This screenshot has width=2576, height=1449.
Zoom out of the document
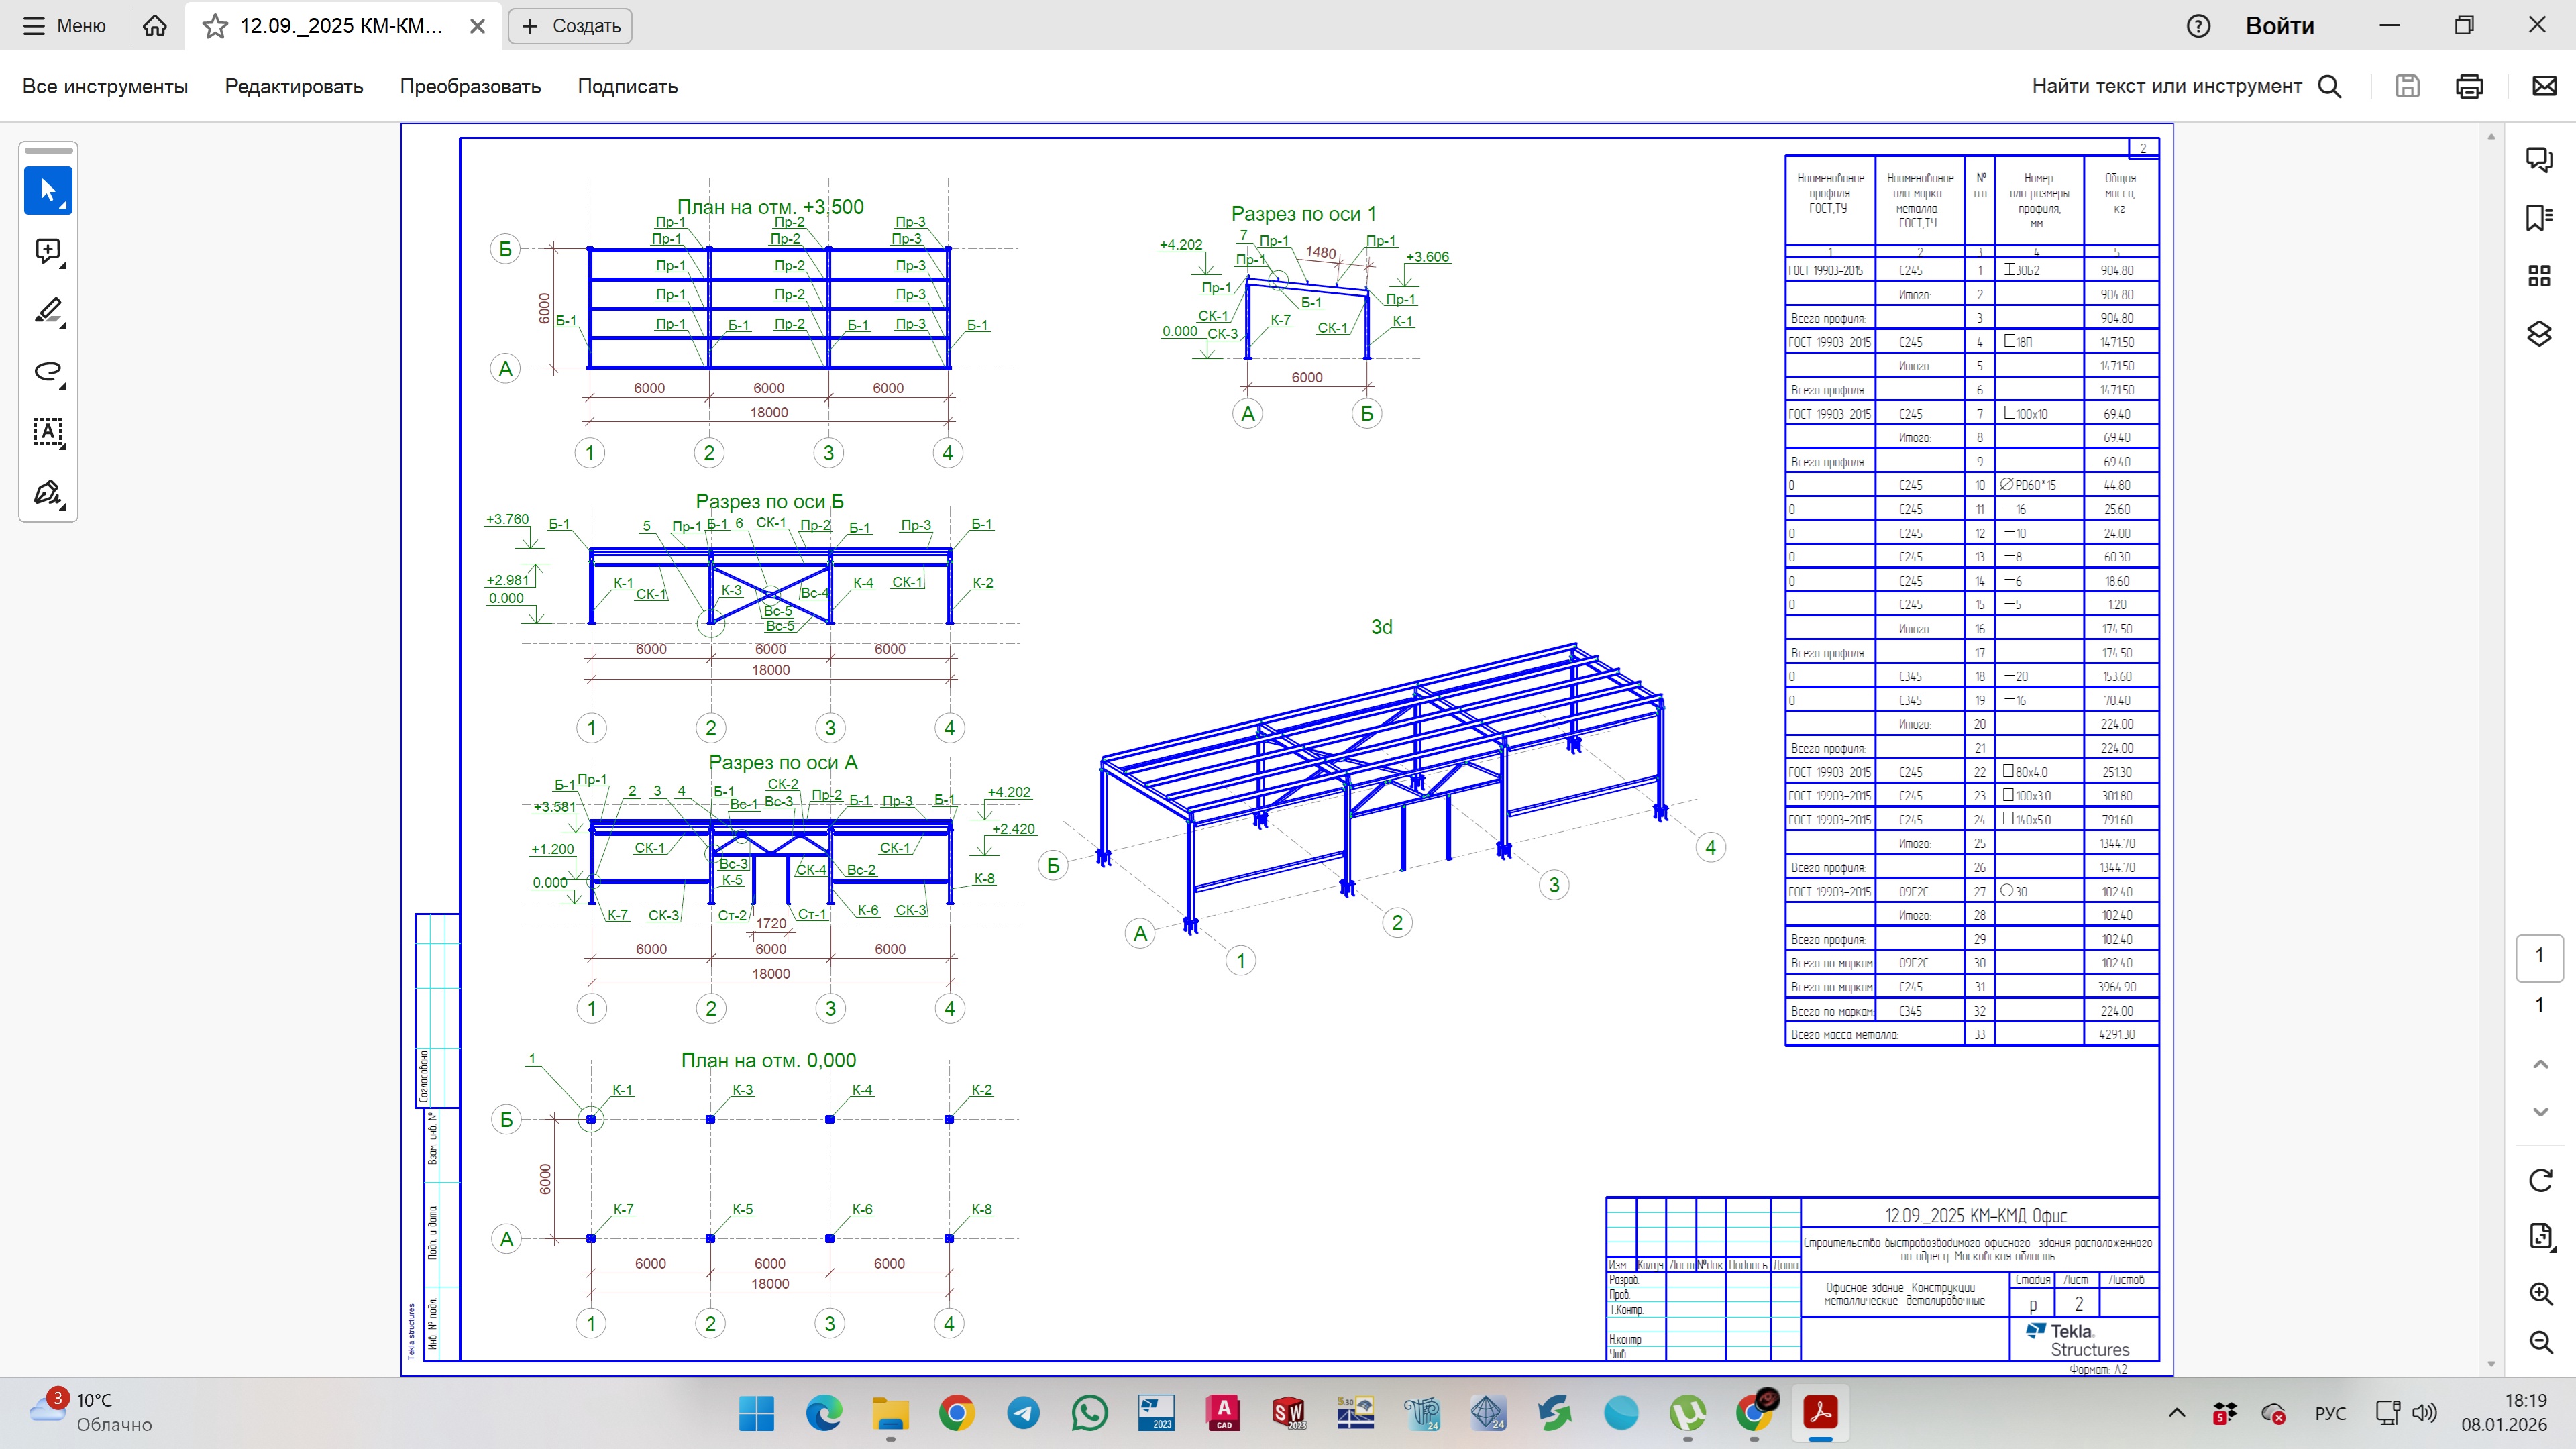click(2540, 1342)
